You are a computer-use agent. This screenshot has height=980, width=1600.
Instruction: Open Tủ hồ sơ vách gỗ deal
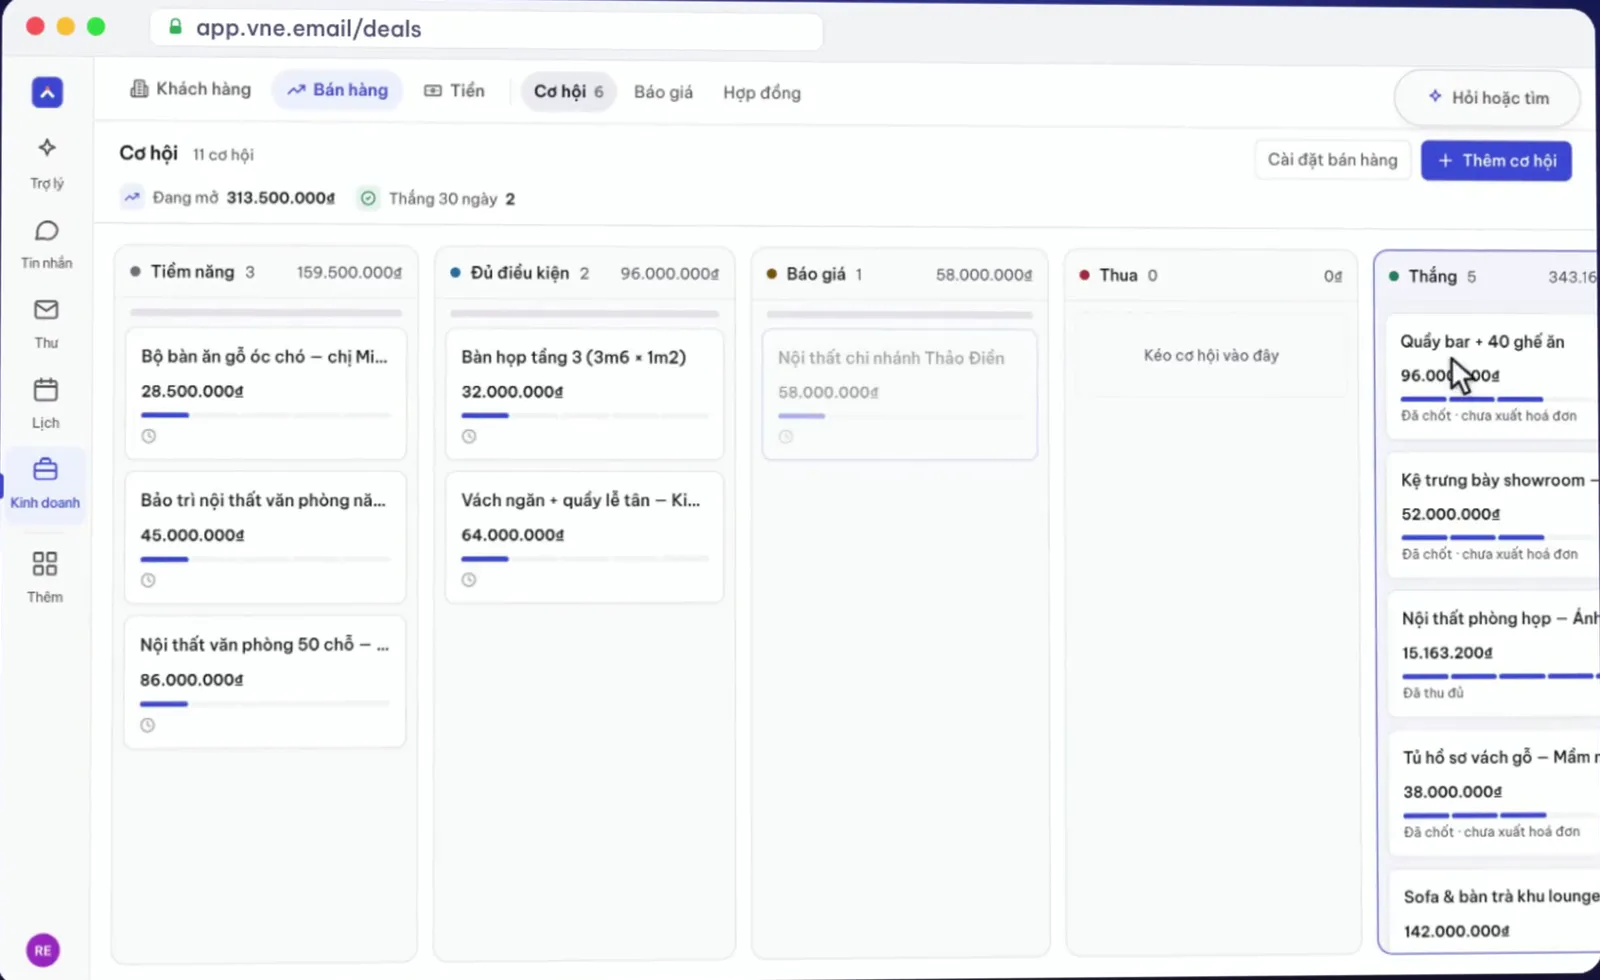pyautogui.click(x=1496, y=794)
